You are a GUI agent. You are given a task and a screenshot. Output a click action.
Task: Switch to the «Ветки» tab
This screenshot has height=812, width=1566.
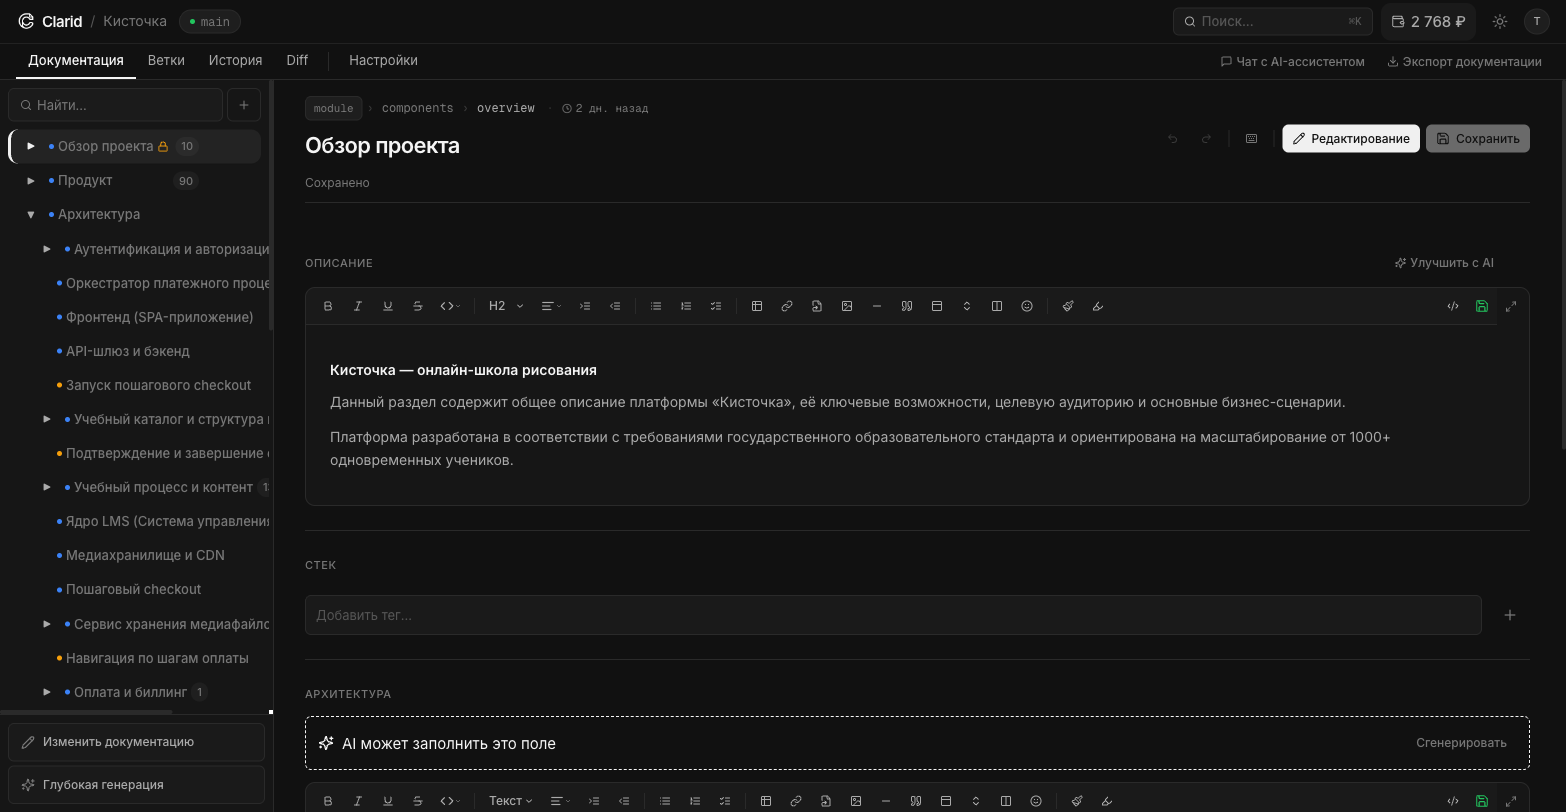[165, 60]
